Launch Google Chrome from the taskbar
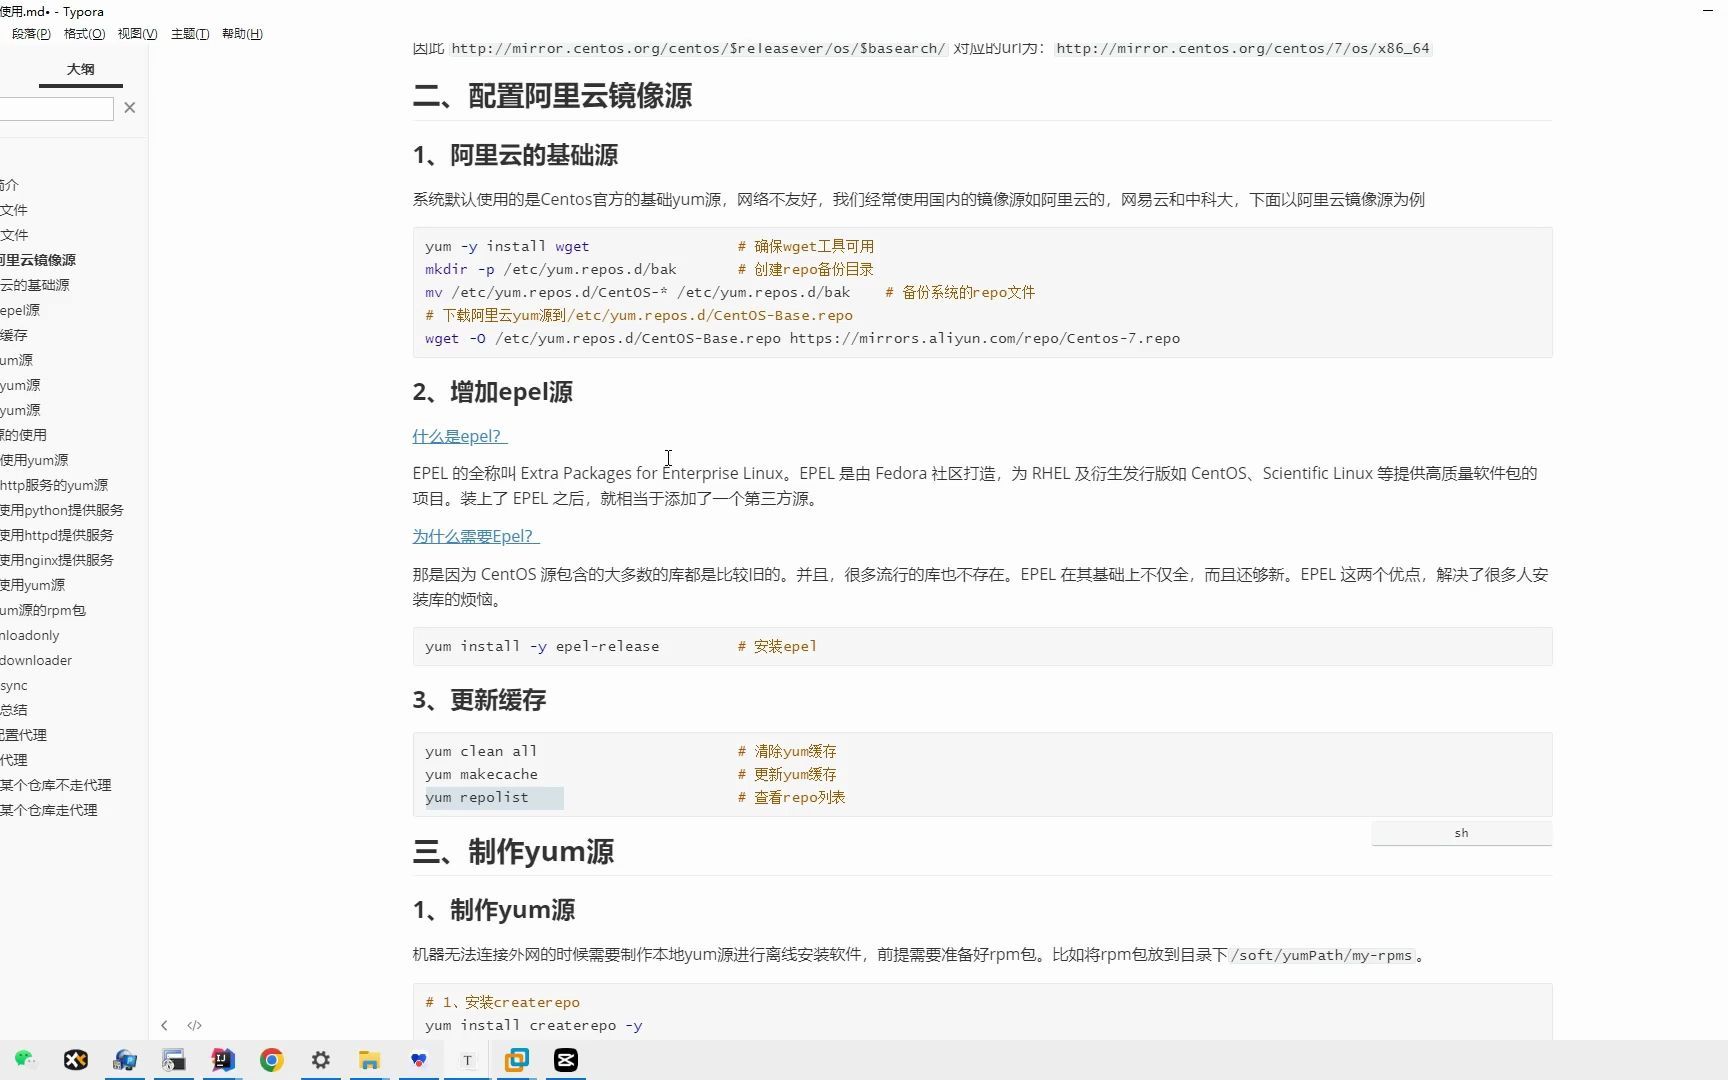Image resolution: width=1728 pixels, height=1080 pixels. coord(272,1060)
